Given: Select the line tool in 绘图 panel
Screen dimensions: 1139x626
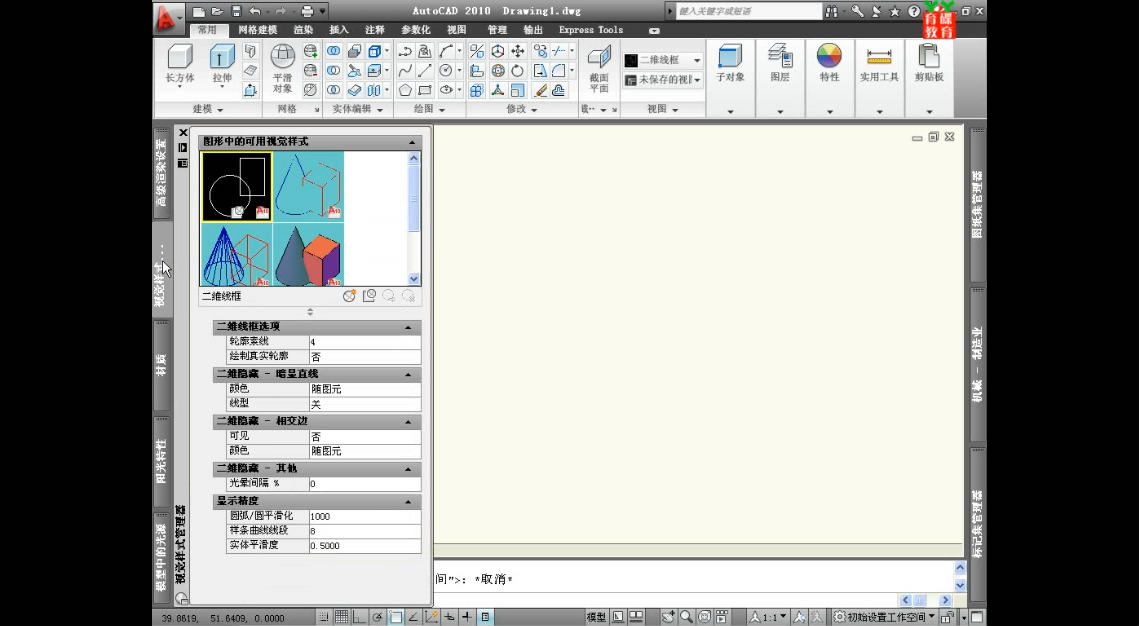Looking at the screenshot, I should (x=425, y=70).
